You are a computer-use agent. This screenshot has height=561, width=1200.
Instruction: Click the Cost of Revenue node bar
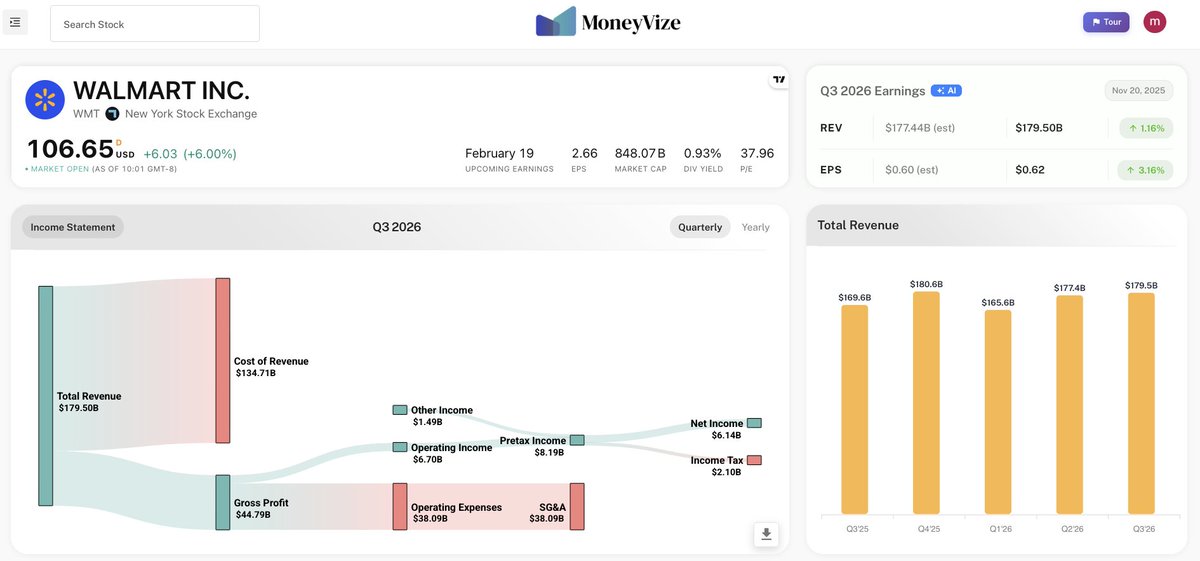click(x=223, y=360)
